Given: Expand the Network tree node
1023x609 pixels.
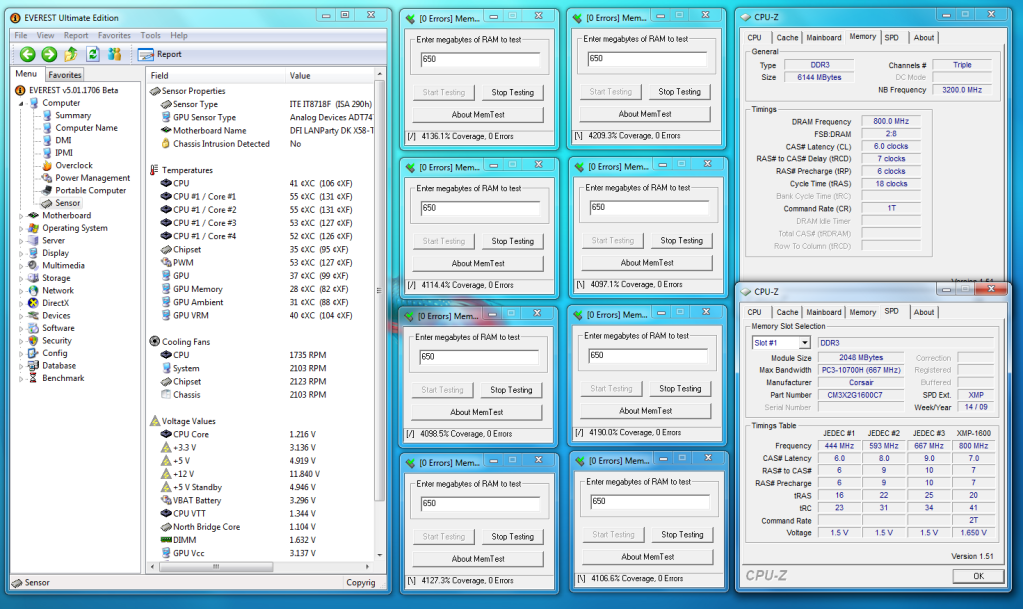Looking at the screenshot, I should point(21,290).
